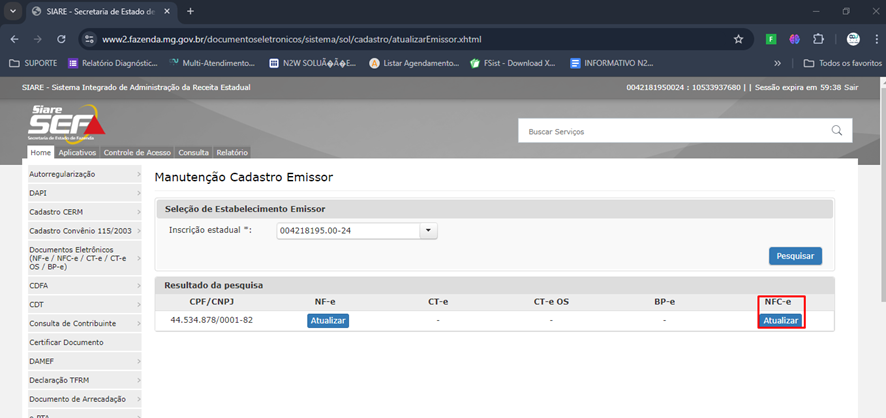886x418 pixels.
Task: Click the session expiry text
Action: click(798, 88)
